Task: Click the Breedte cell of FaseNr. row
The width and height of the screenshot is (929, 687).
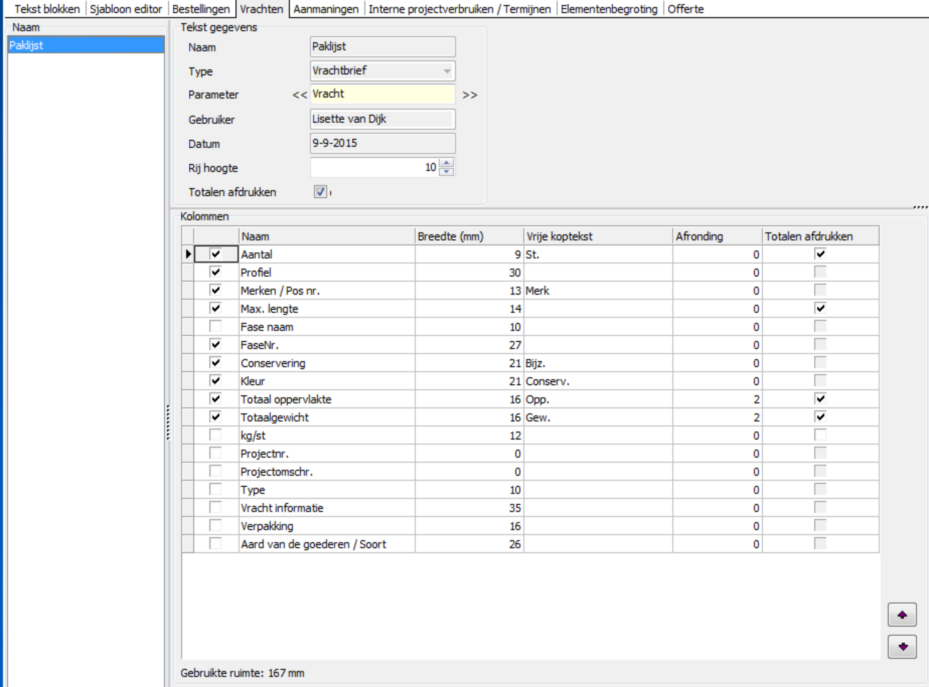Action: 469,345
